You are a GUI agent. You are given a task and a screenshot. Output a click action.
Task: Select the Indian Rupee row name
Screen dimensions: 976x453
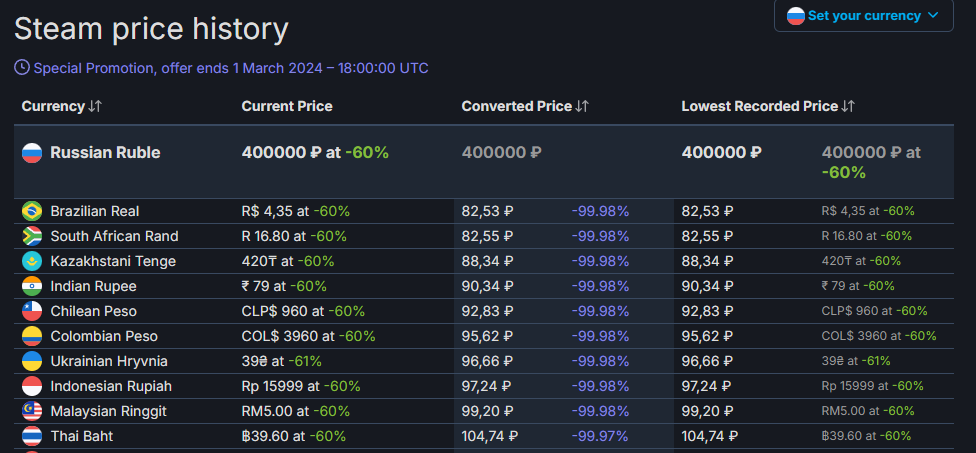[93, 286]
